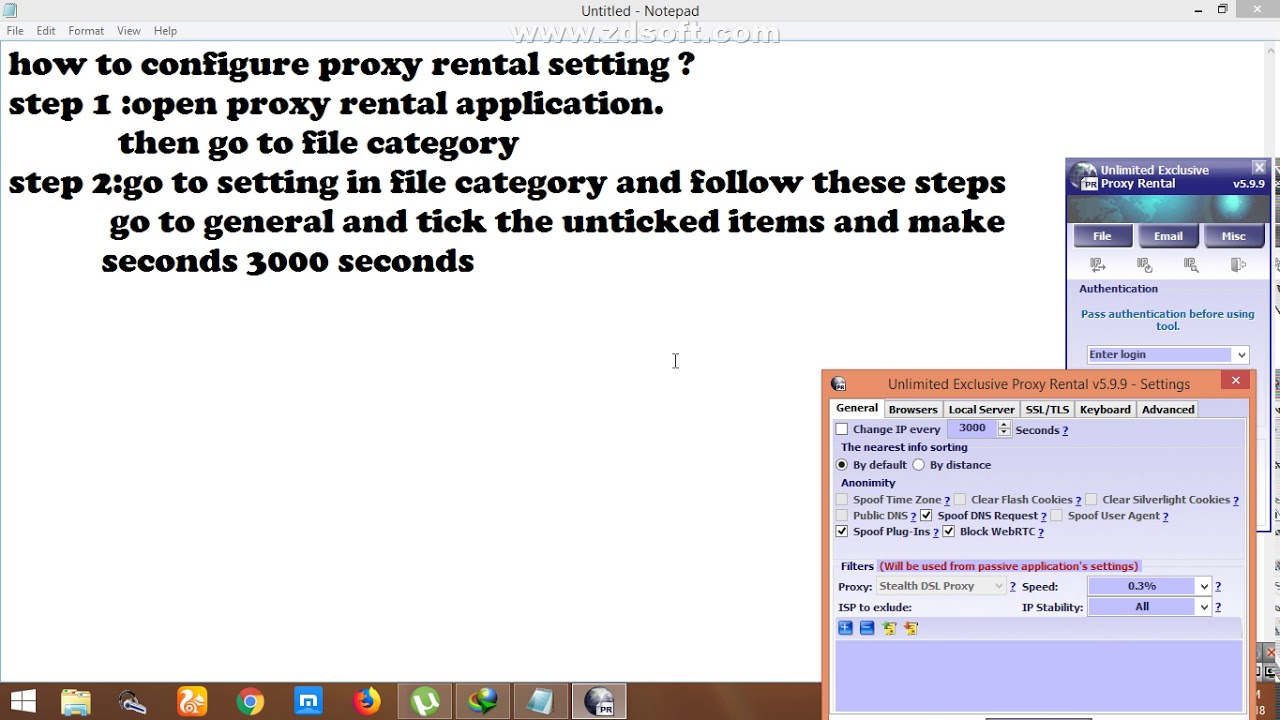Tick Clear Silverlight Cookies checkbox
This screenshot has height=720, width=1280.
coord(1091,500)
